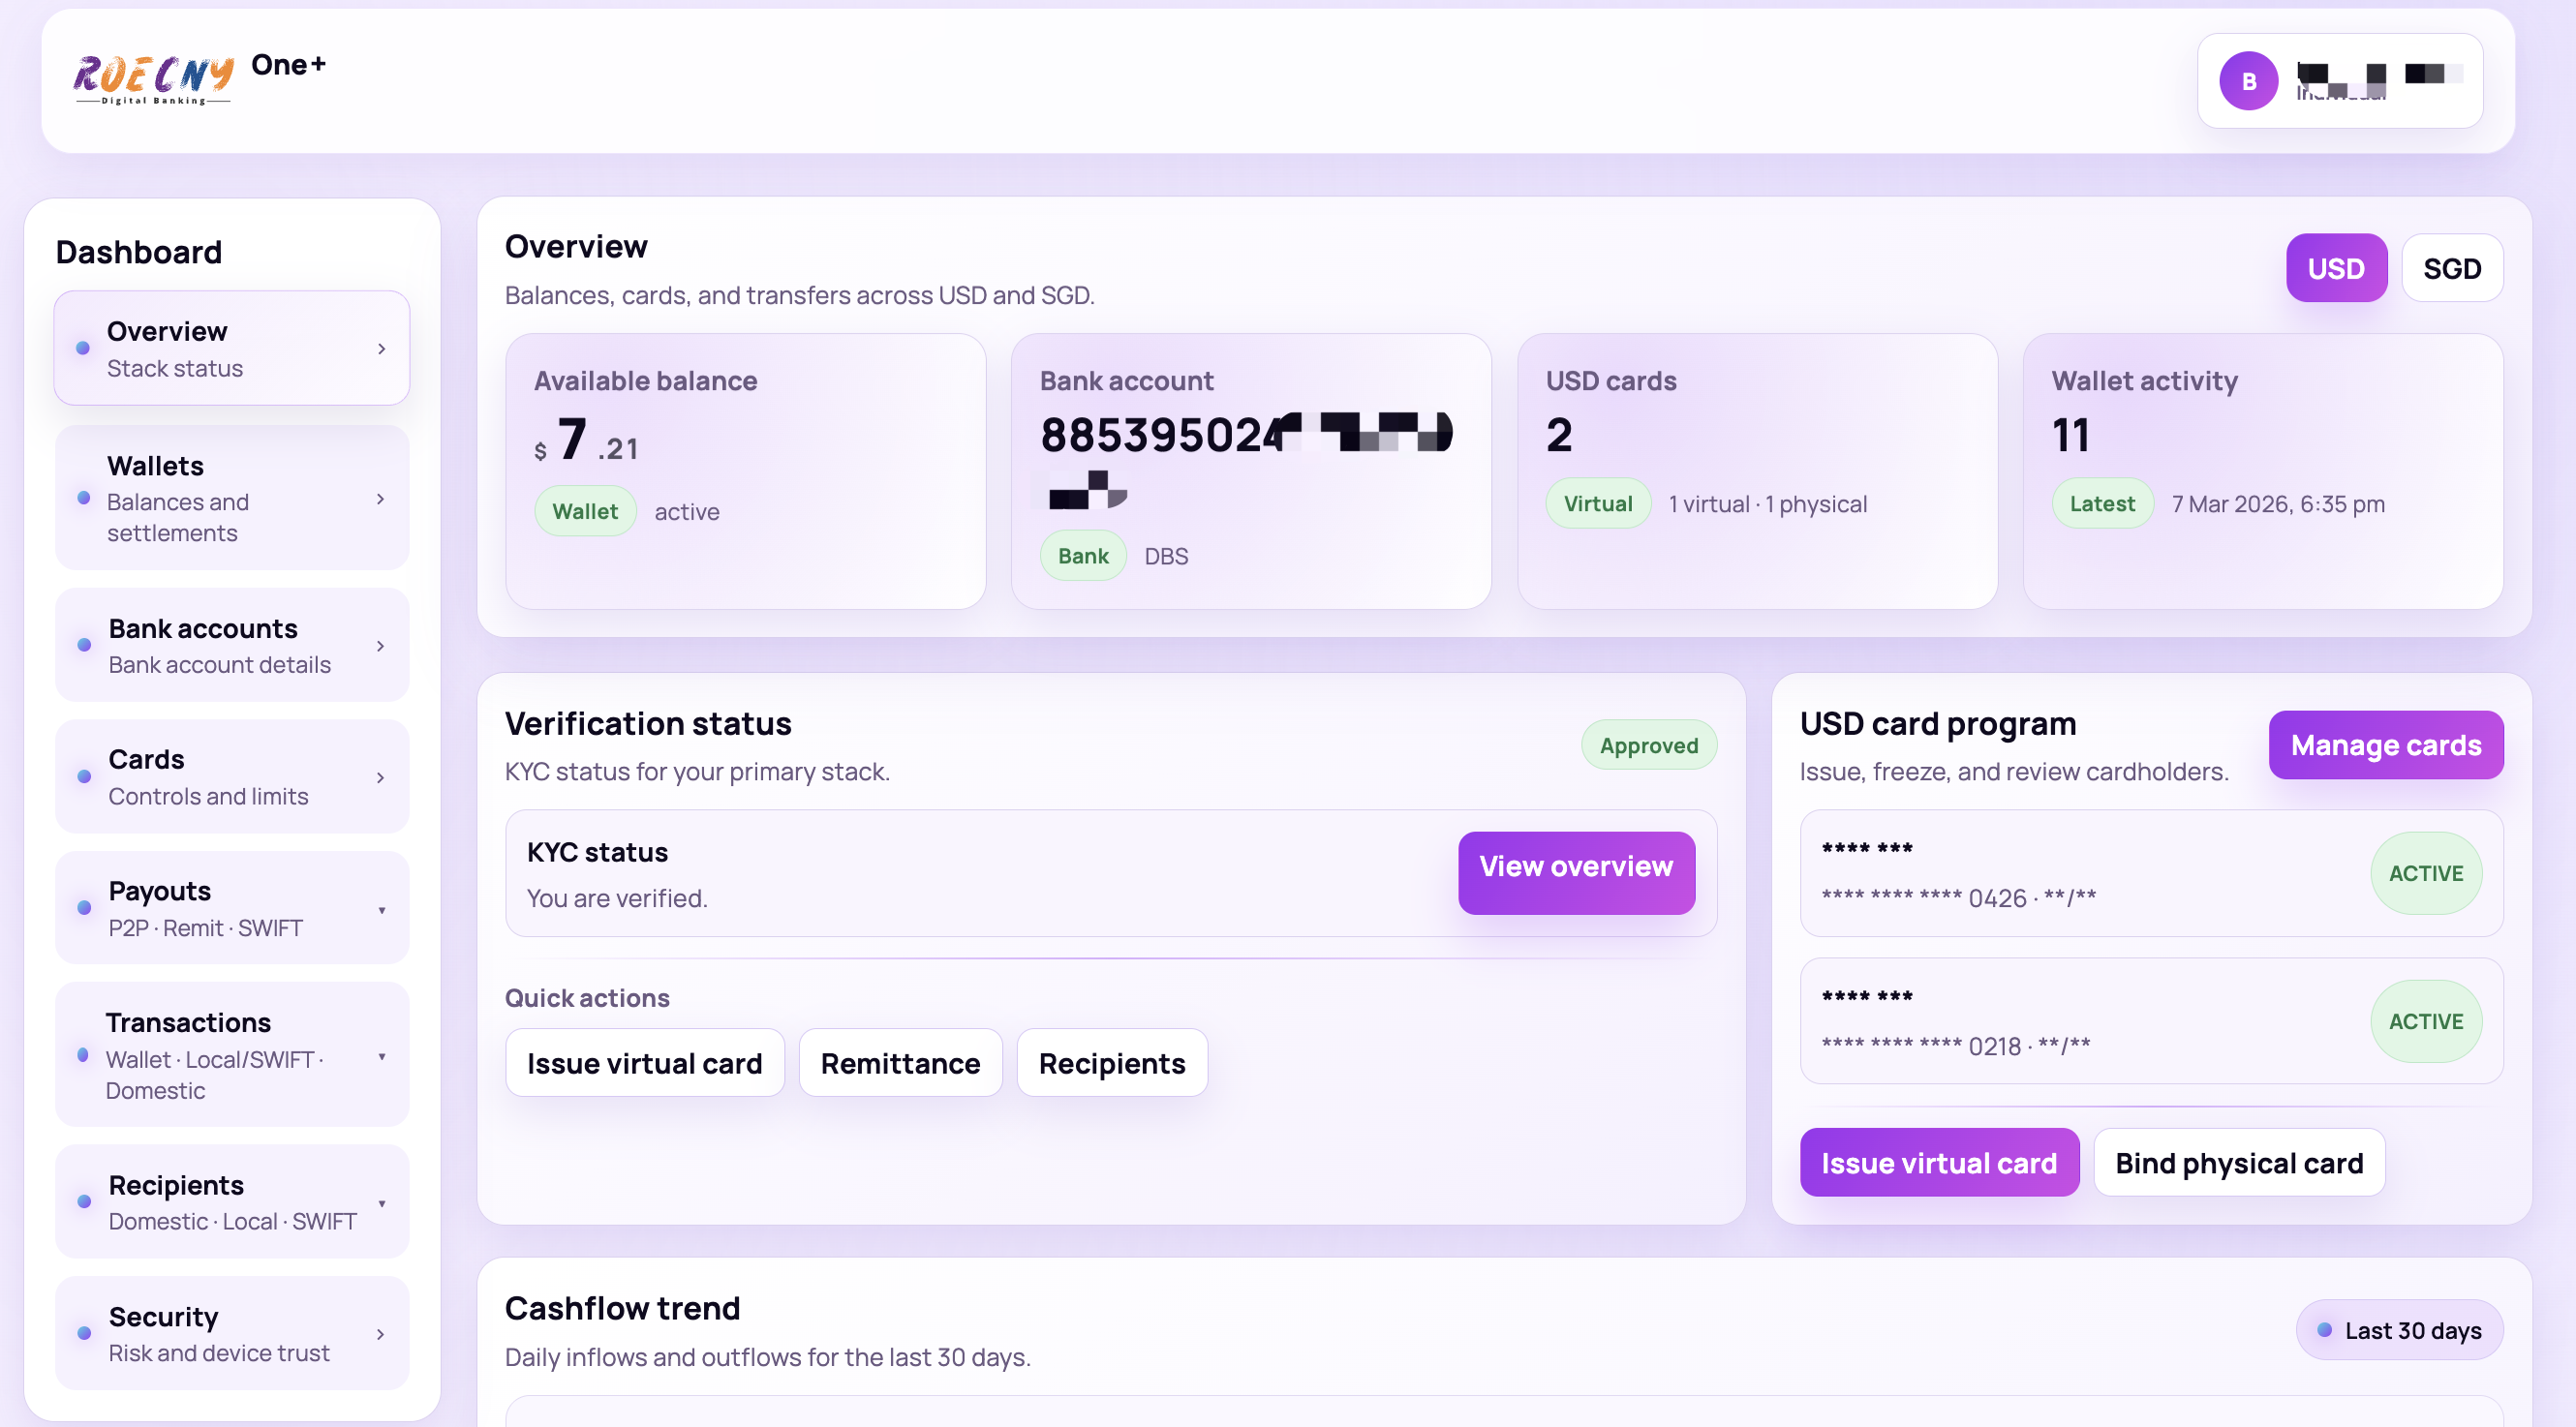2576x1427 pixels.
Task: Click the purple B profile avatar
Action: point(2248,81)
